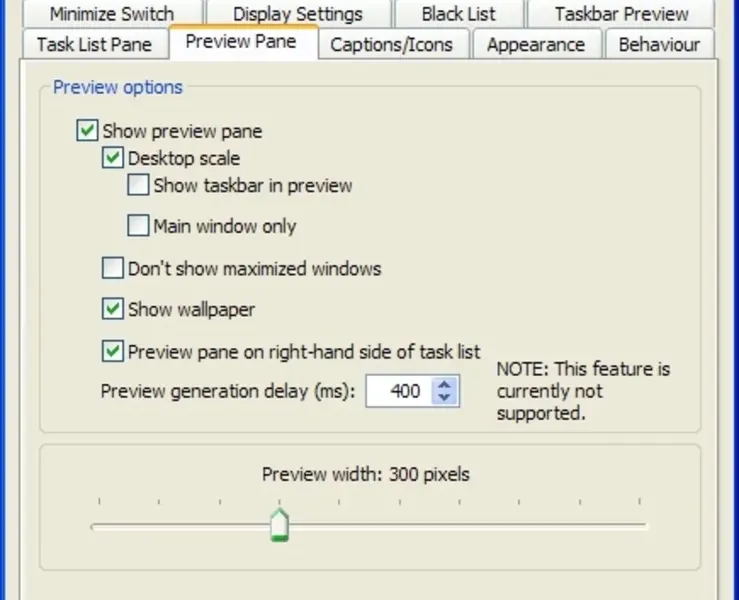Click the Preview width slider thumb
Screen dimensions: 739x600
[280, 524]
